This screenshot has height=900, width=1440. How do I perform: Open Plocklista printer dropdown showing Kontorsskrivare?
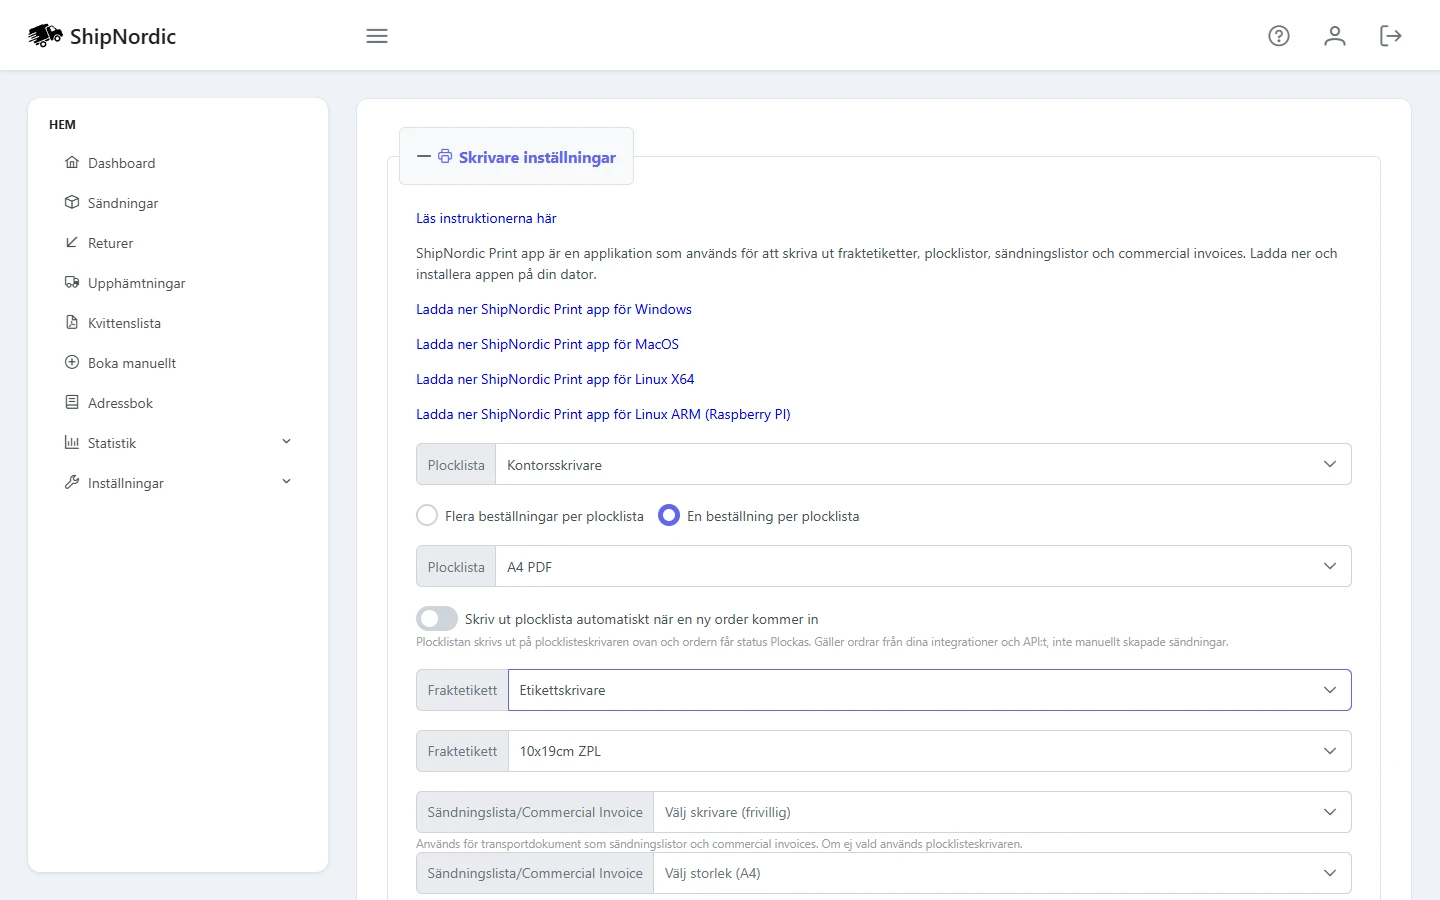(x=923, y=464)
